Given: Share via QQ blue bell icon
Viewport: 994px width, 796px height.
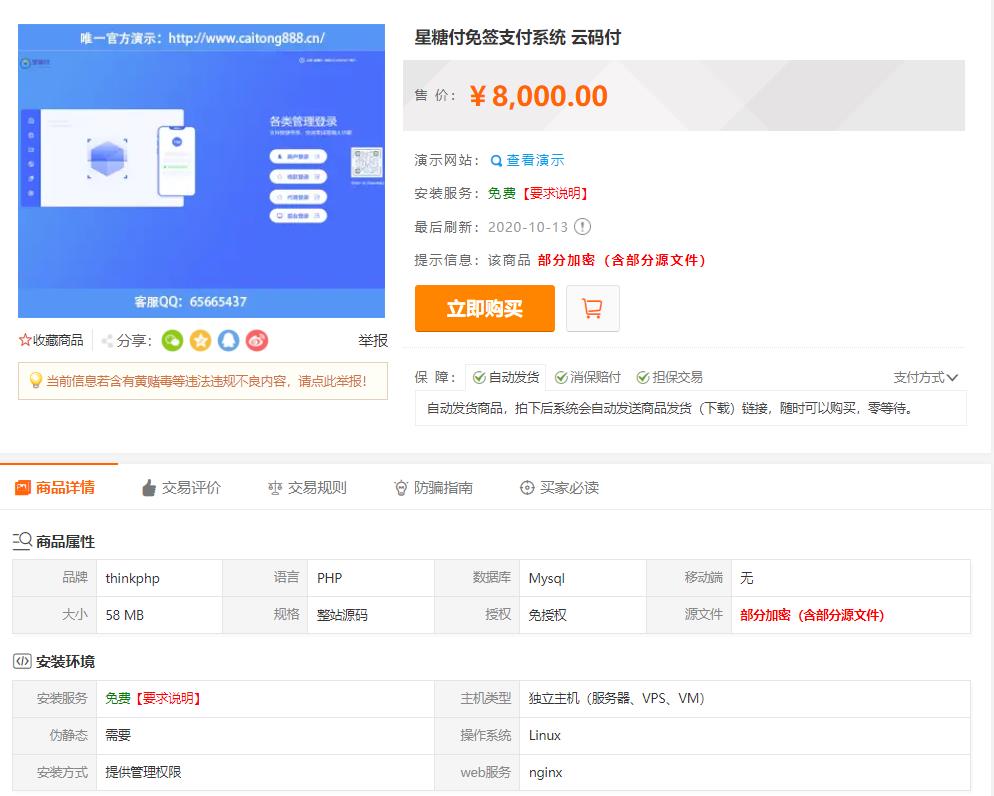Looking at the screenshot, I should pos(228,341).
